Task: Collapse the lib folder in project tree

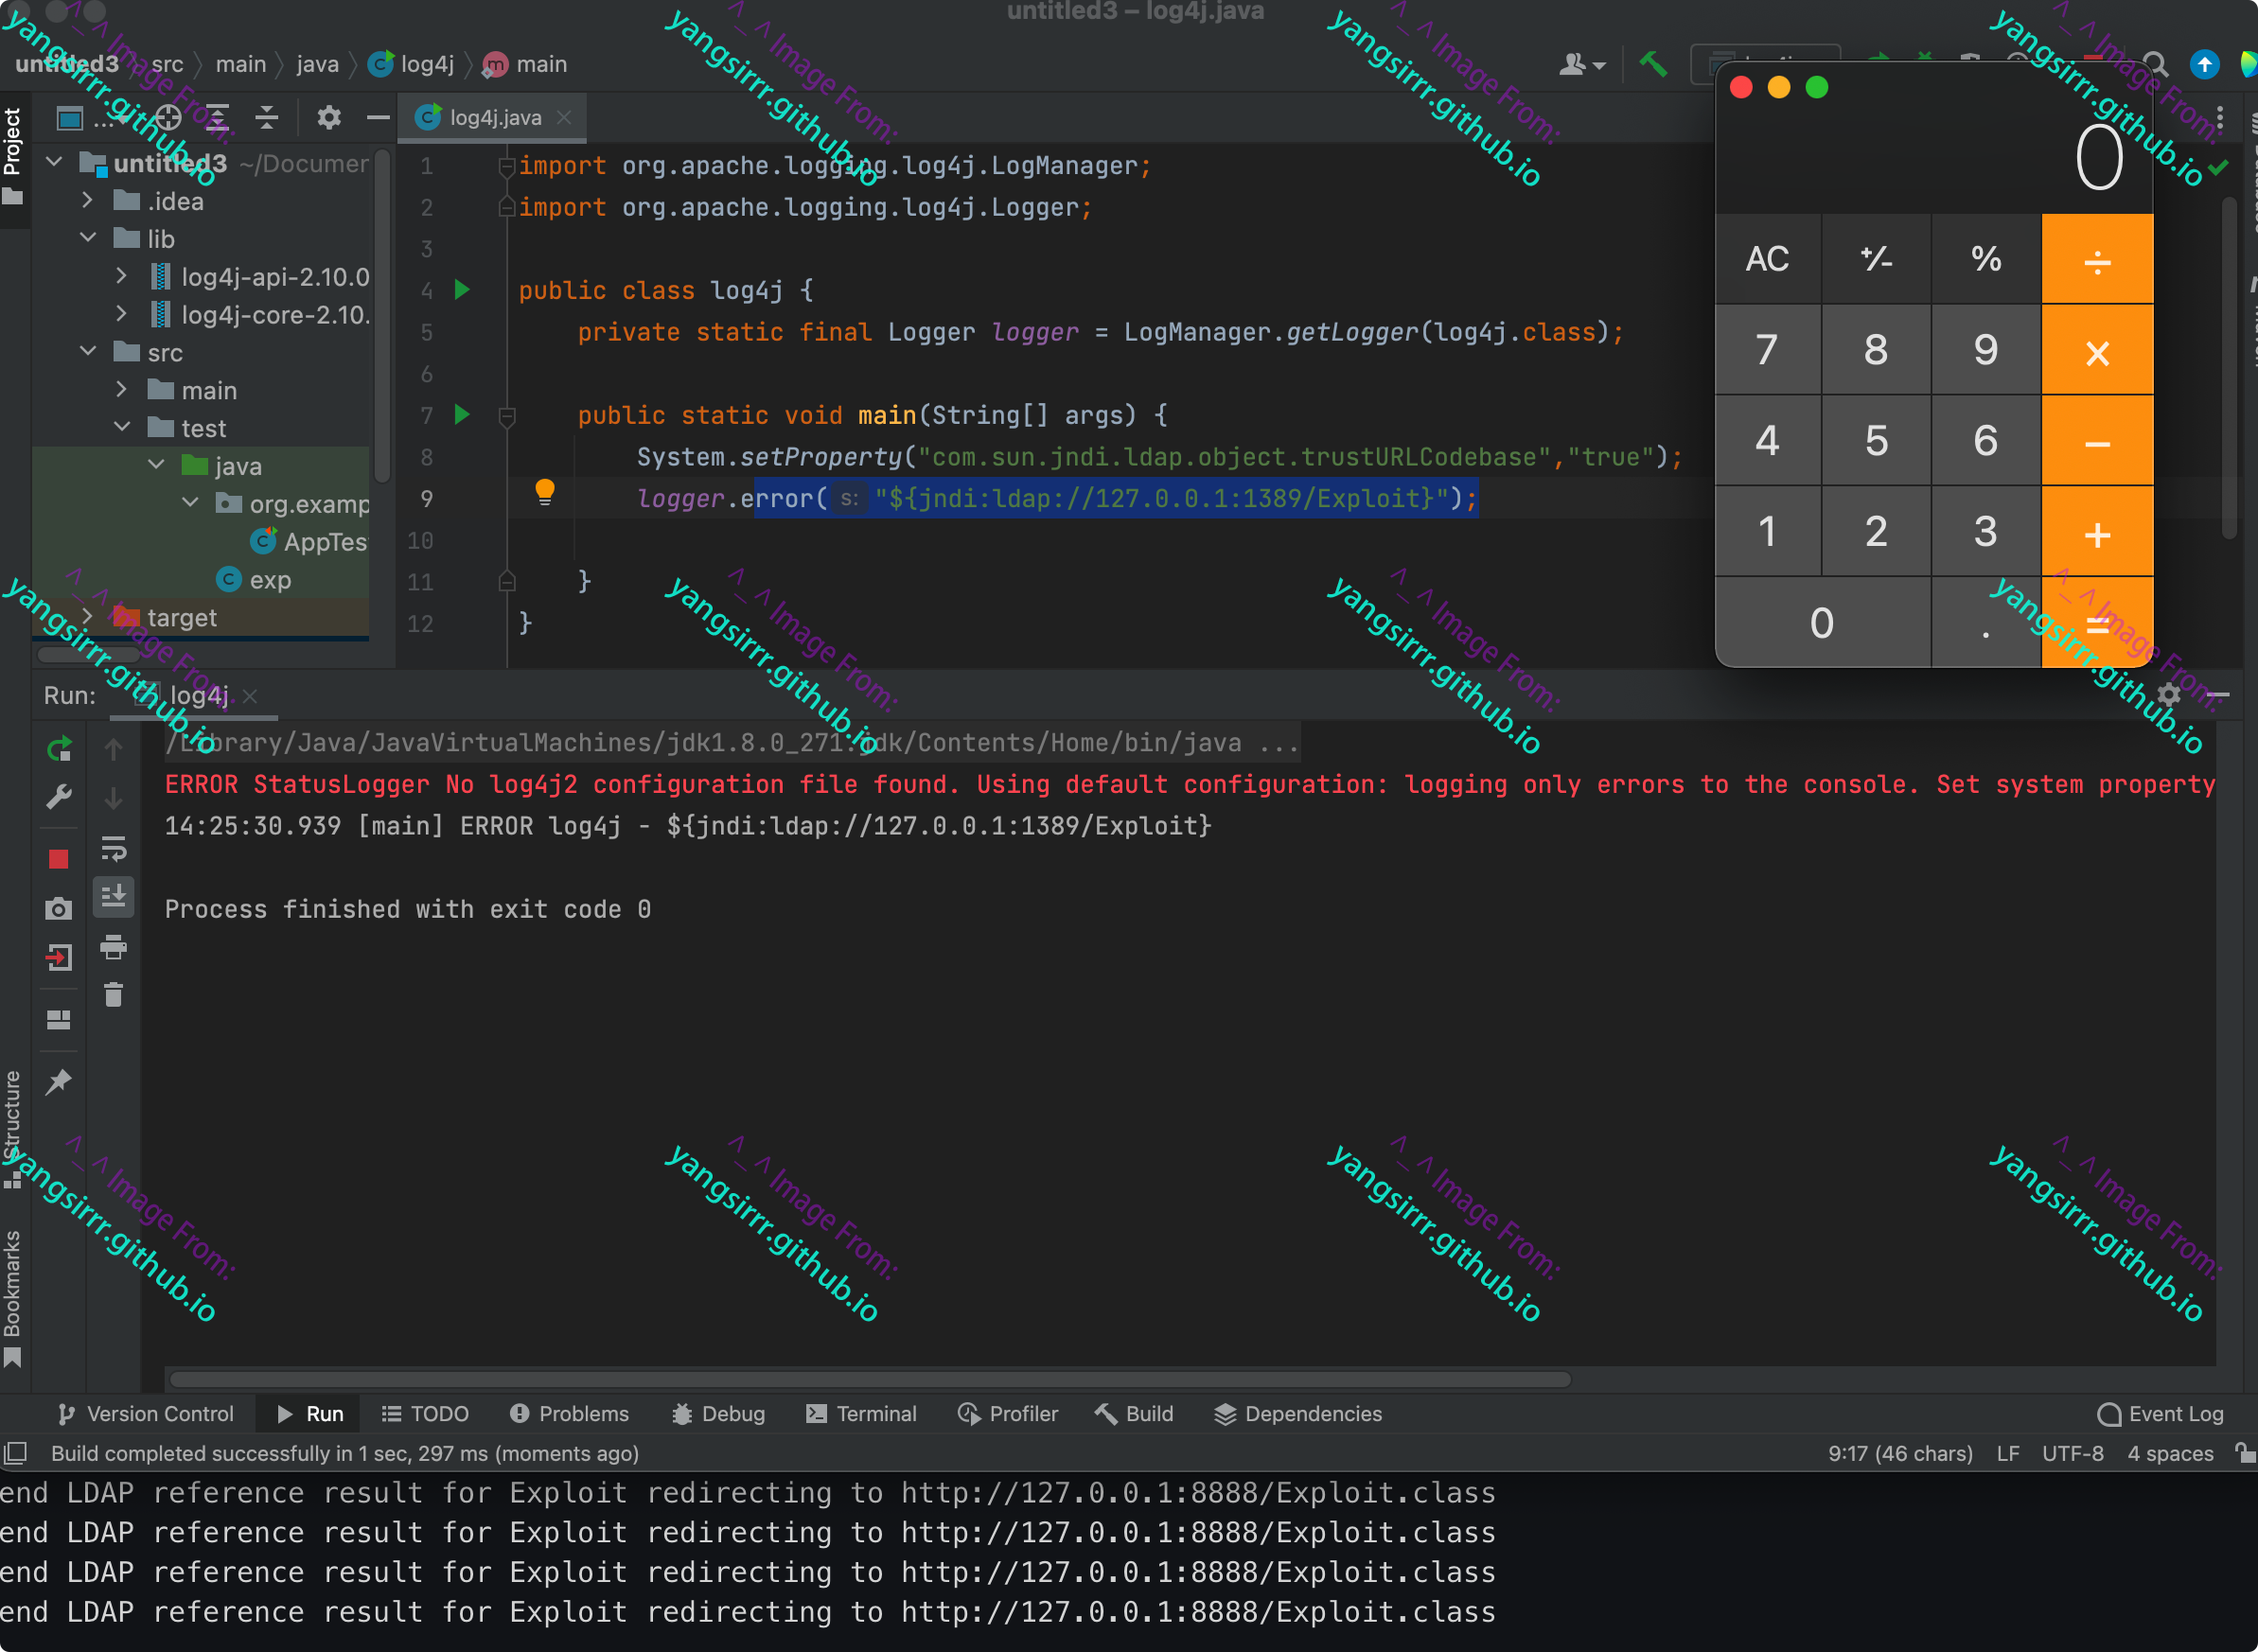Action: point(88,238)
